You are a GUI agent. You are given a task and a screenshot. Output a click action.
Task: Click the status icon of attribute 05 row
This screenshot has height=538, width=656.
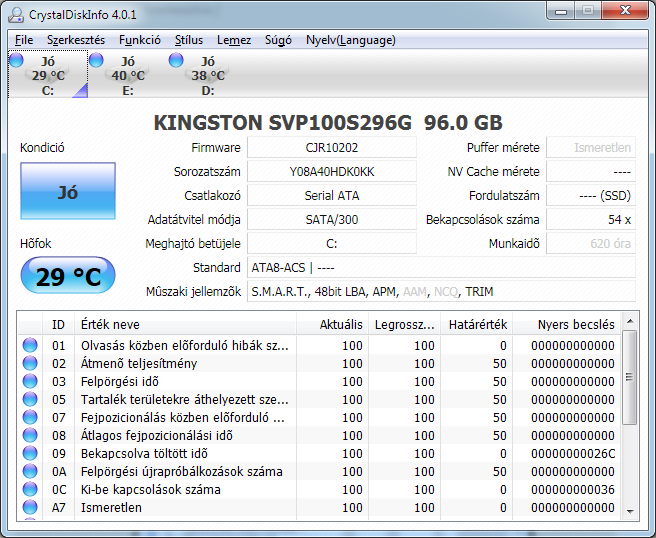30,400
